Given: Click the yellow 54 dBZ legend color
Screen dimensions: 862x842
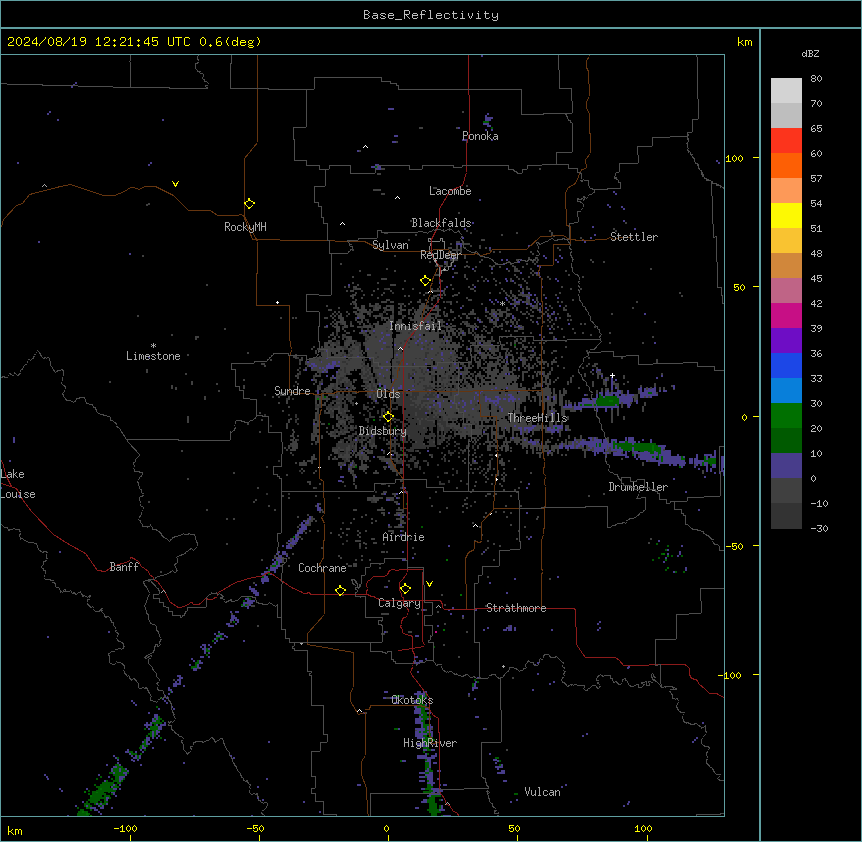Looking at the screenshot, I should [786, 215].
